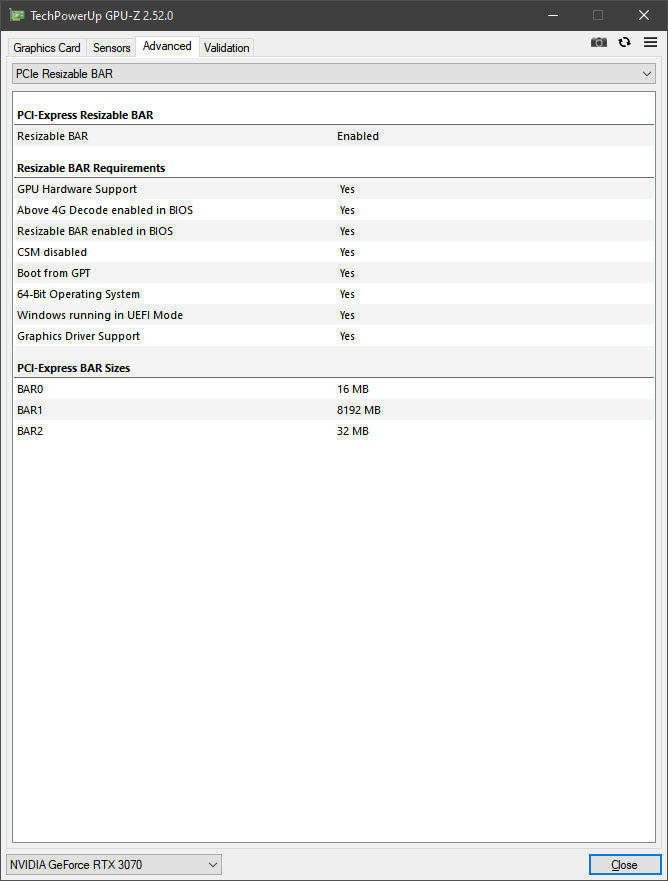Select the CSM disabled row

pos(334,252)
